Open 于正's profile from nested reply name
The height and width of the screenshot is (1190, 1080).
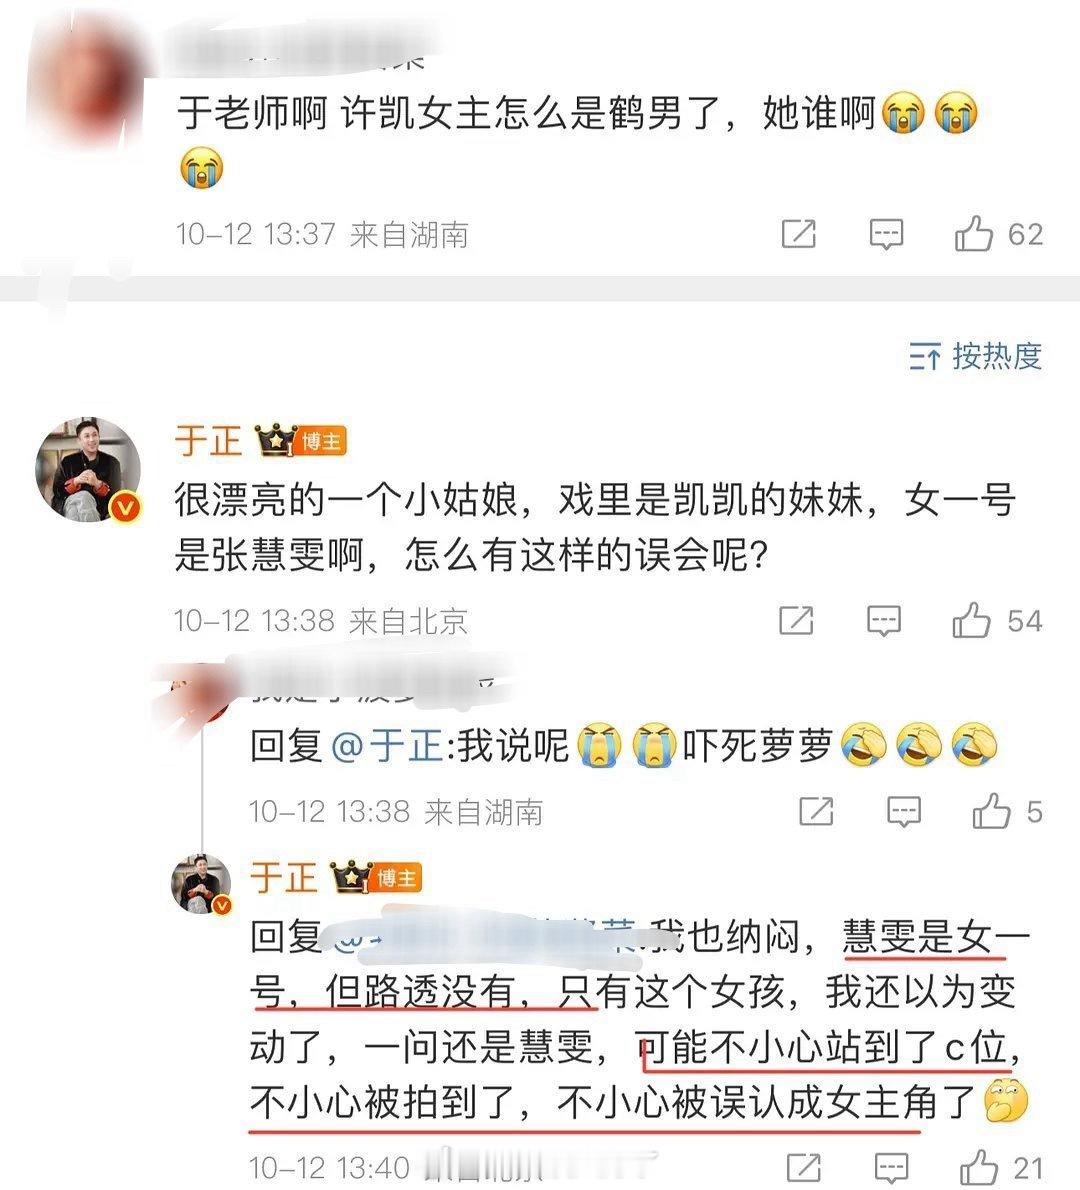click(284, 878)
